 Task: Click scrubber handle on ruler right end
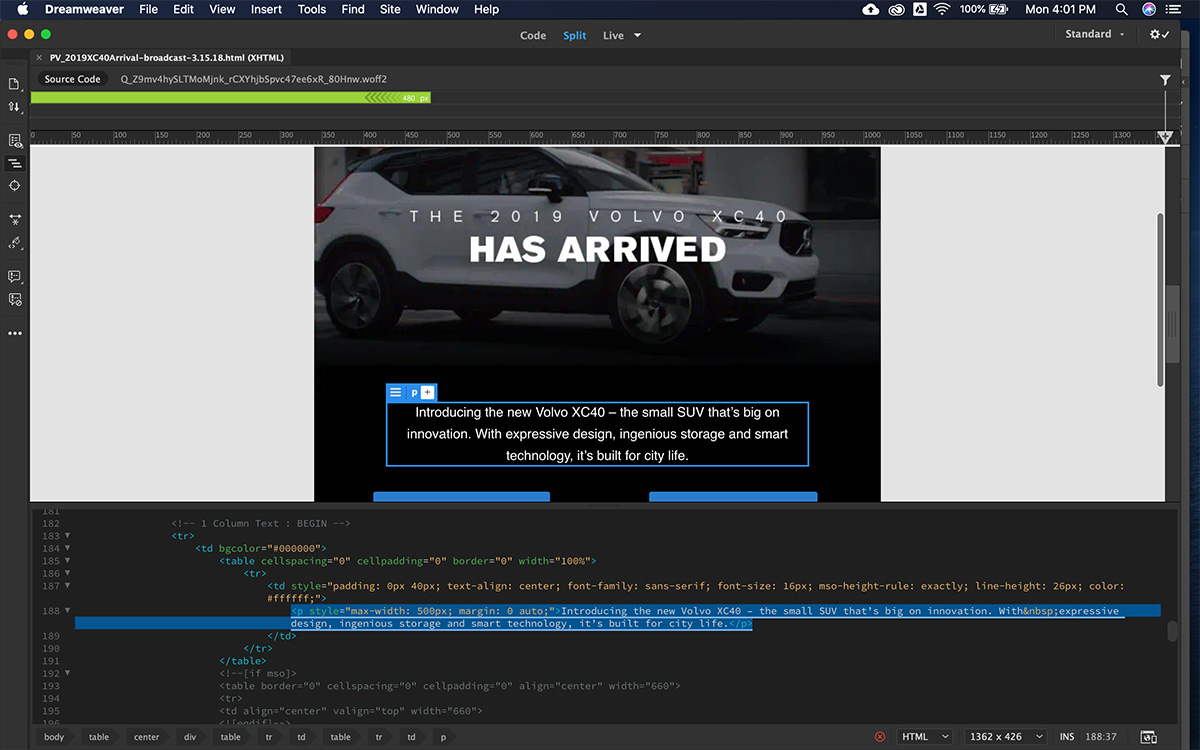[x=1165, y=137]
